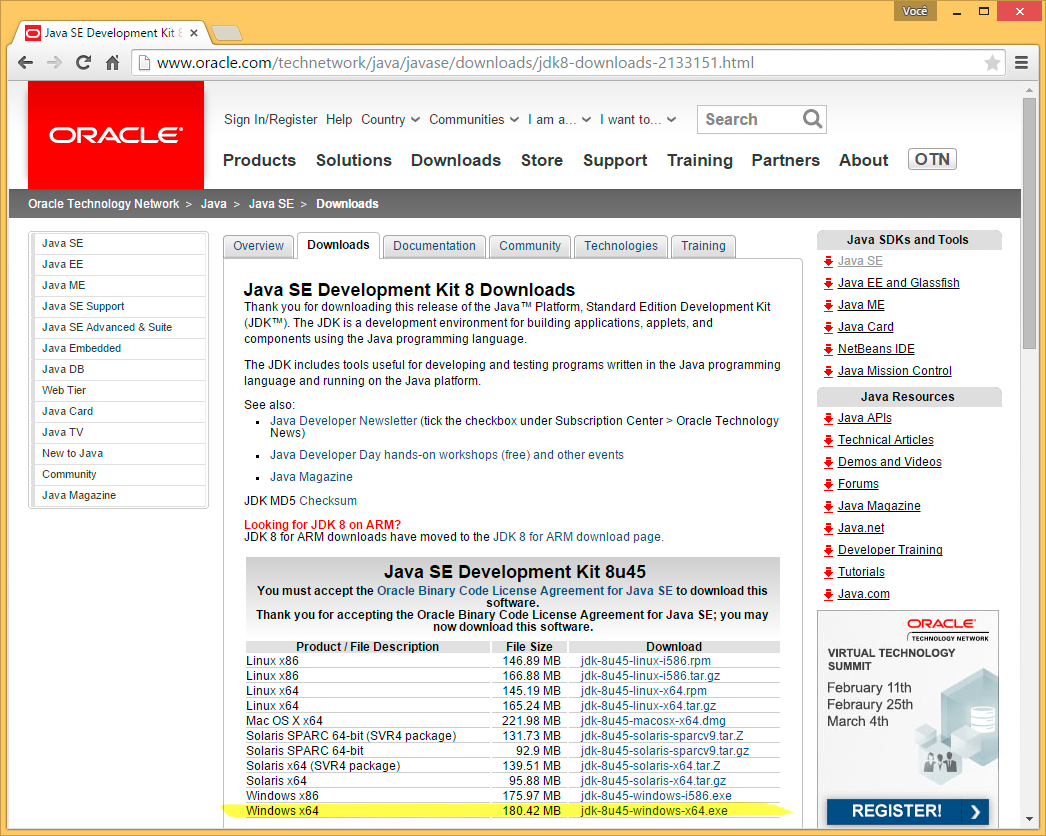The image size is (1046, 836).
Task: Click the search magnifier icon
Action: 812,119
